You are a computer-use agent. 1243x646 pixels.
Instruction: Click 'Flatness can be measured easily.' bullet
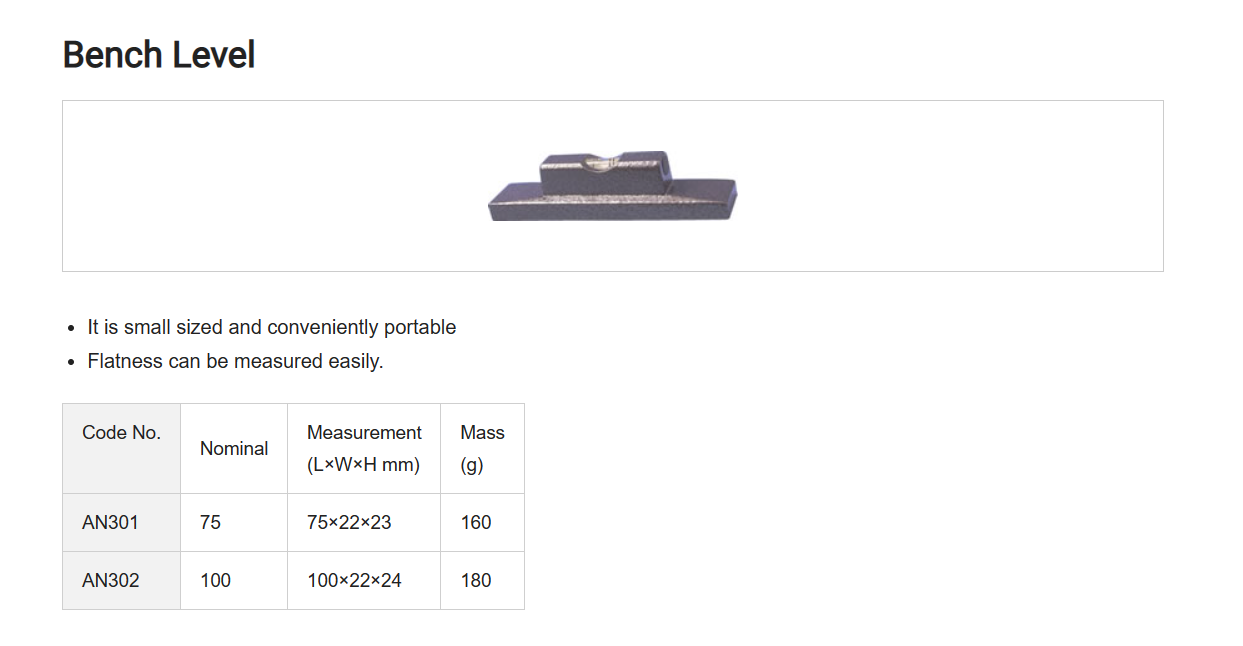click(x=236, y=361)
